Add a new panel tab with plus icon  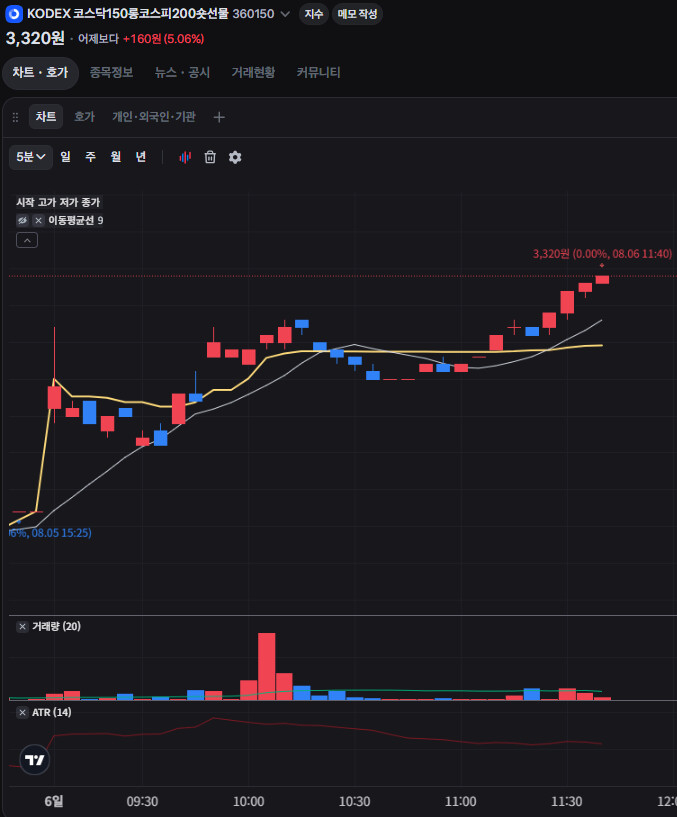coord(219,117)
